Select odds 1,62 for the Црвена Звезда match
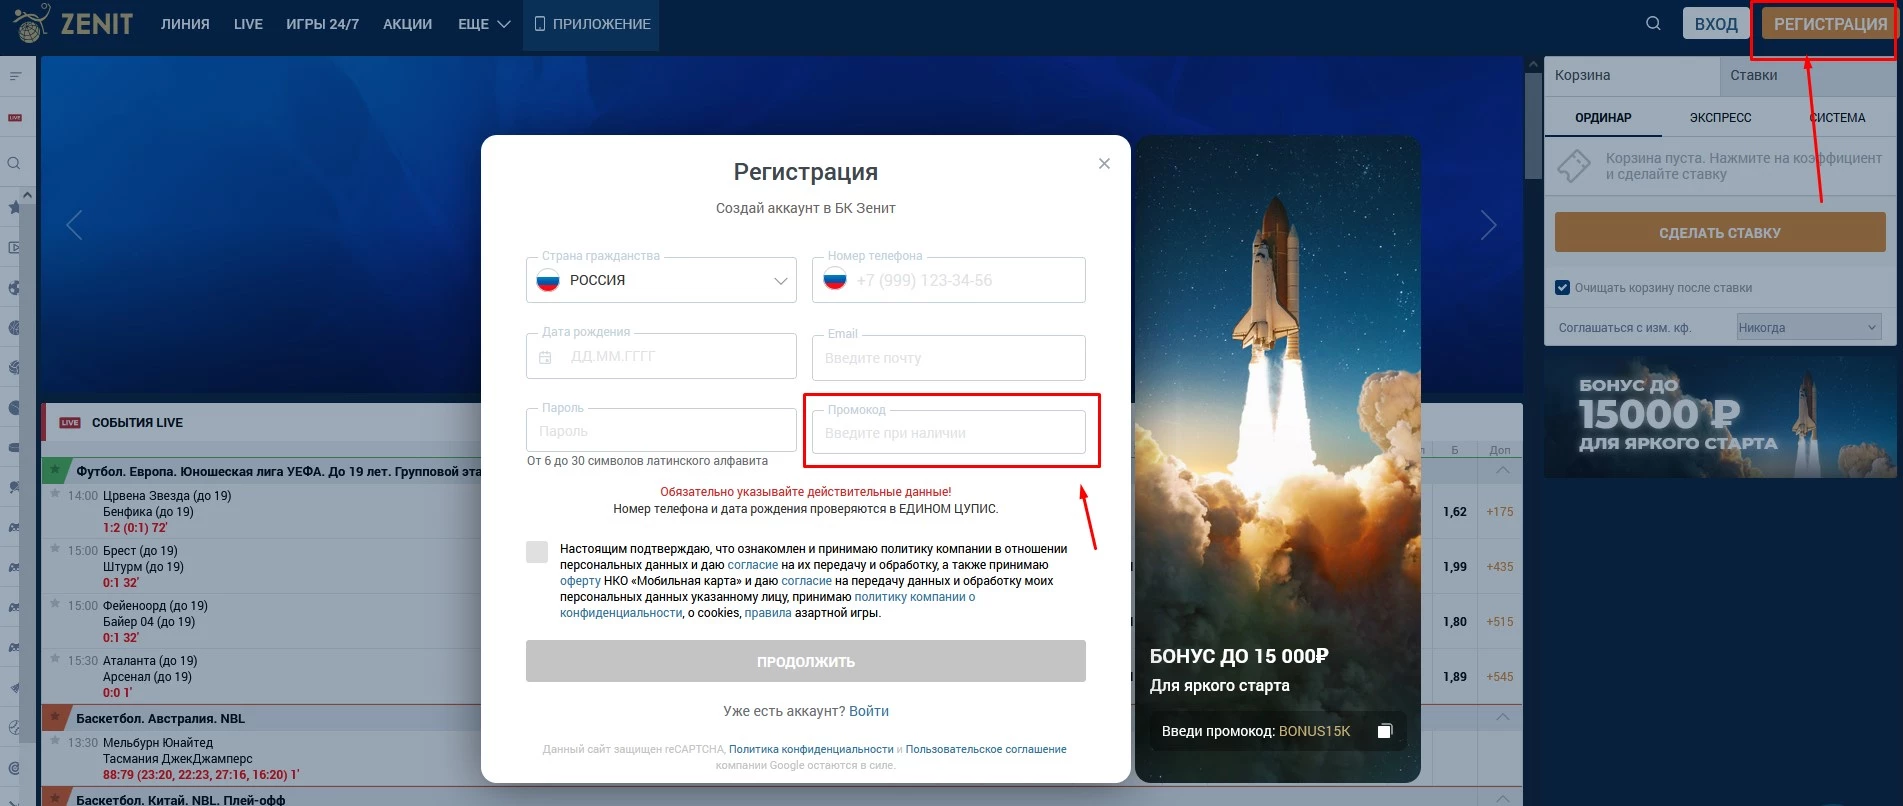 (x=1454, y=512)
